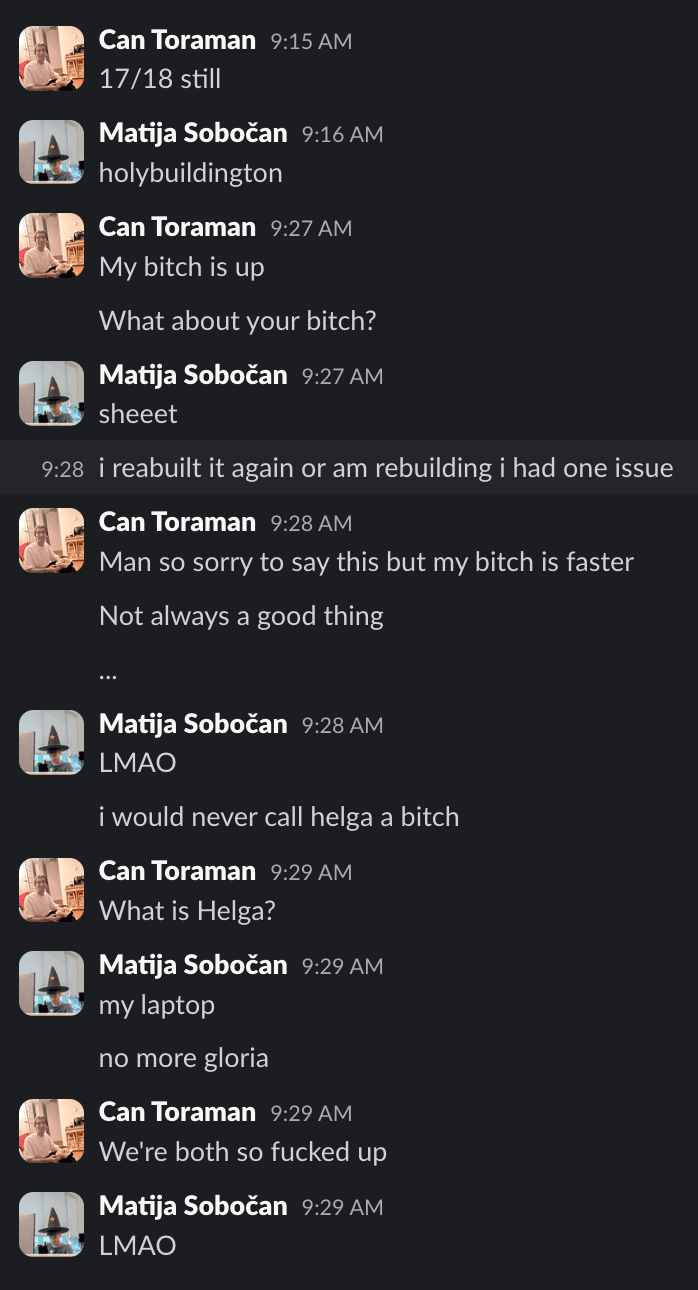Viewport: 698px width, 1290px height.
Task: Open Matija's avatar next to the 9:28 "LMAO"
Action: pos(51,742)
